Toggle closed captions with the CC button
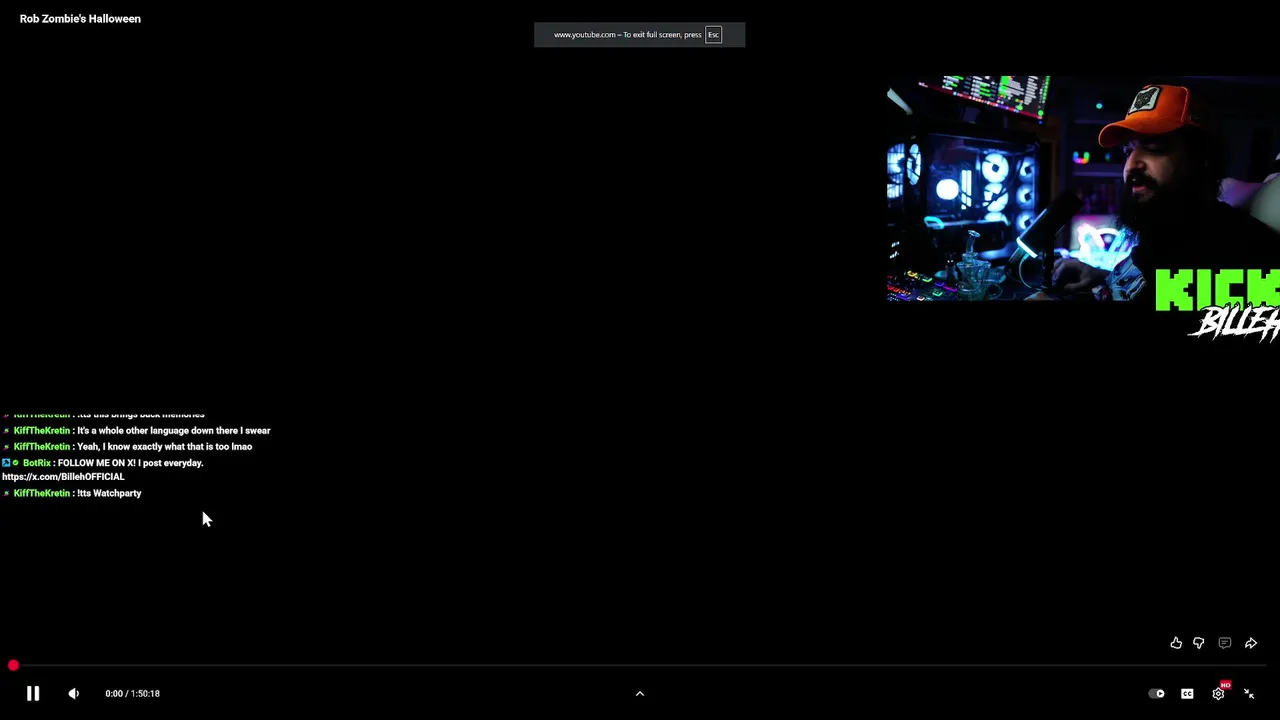This screenshot has height=720, width=1280. coord(1187,693)
